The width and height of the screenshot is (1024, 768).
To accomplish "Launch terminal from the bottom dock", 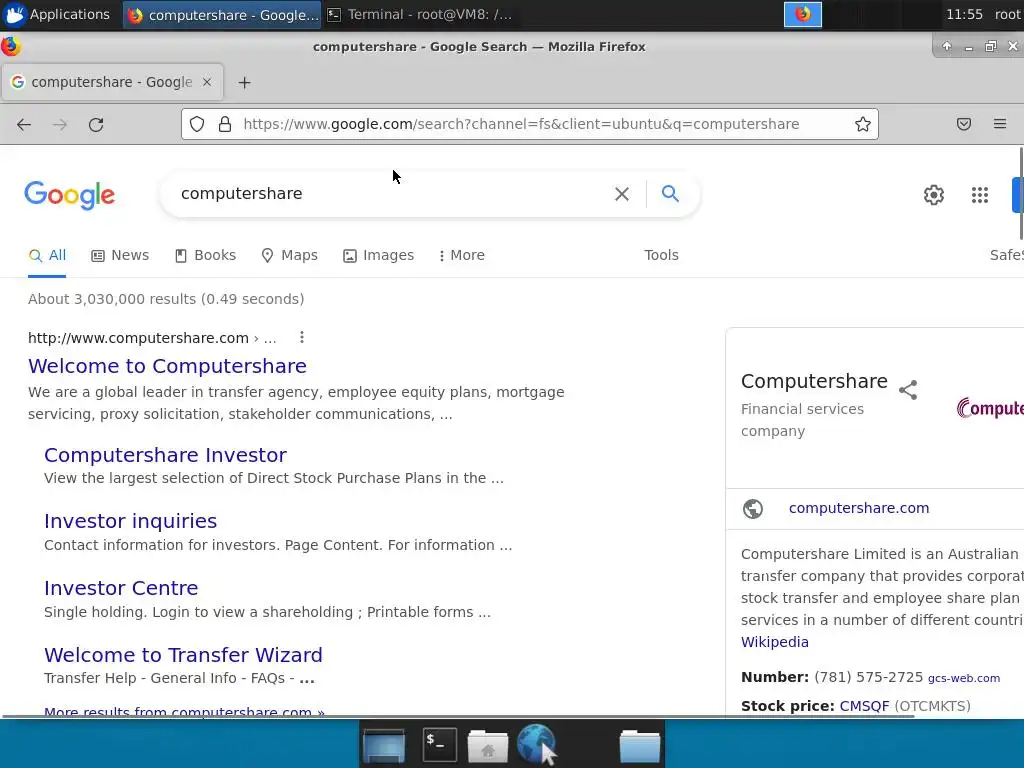I will [x=440, y=745].
